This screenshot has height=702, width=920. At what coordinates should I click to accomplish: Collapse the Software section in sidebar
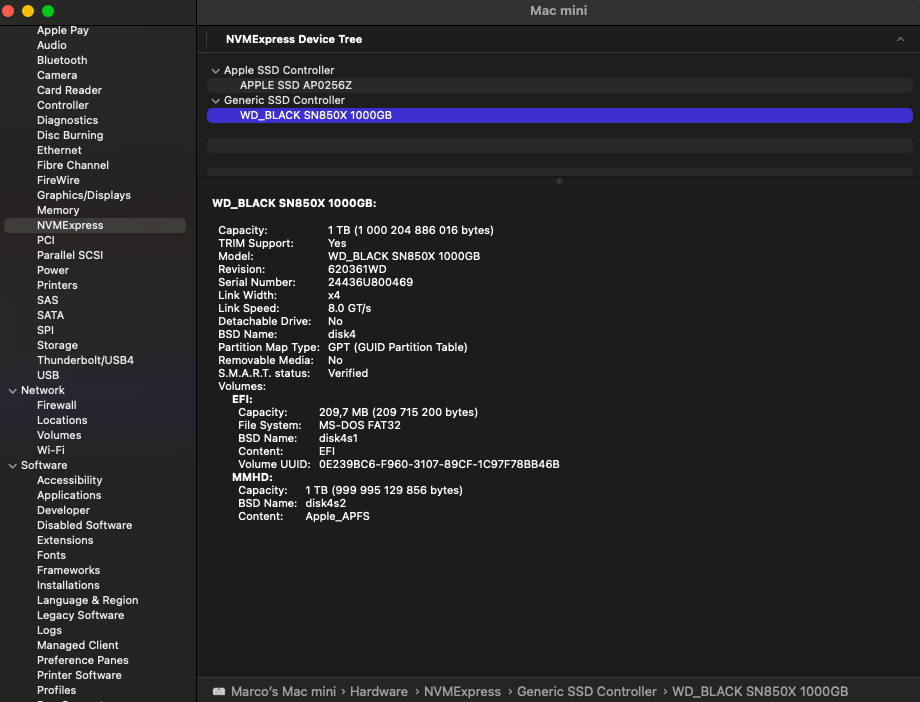pos(12,466)
